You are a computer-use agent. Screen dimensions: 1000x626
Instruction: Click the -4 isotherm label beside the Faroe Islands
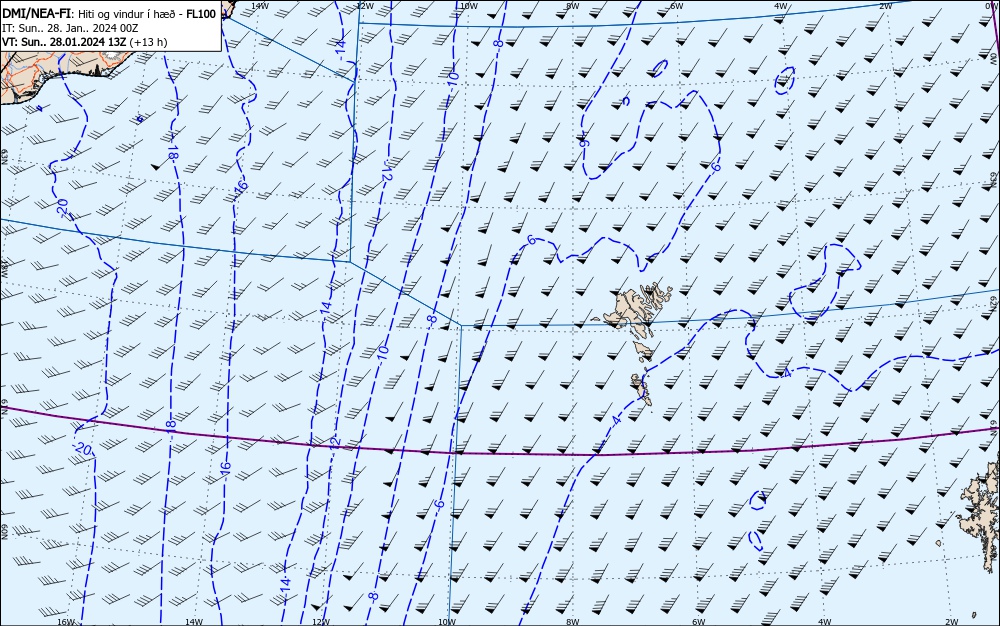(615, 420)
